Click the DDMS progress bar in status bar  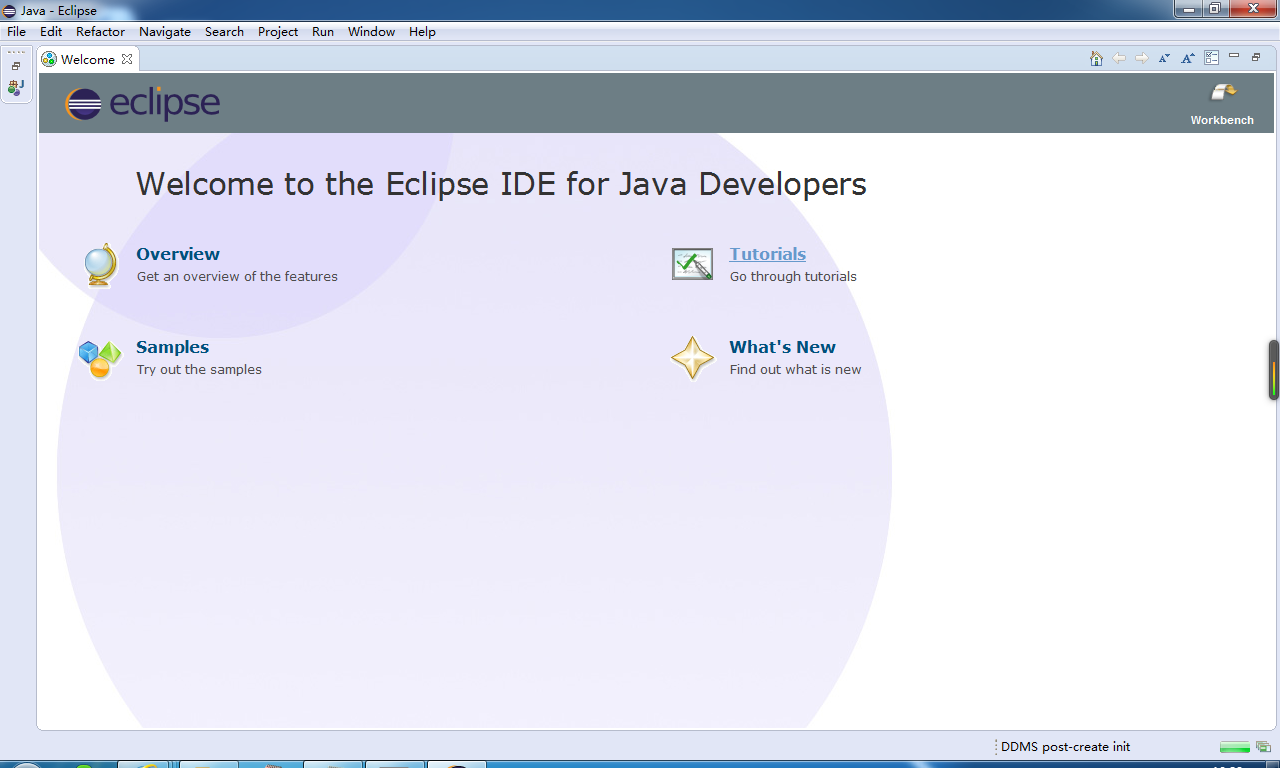pyautogui.click(x=1233, y=746)
